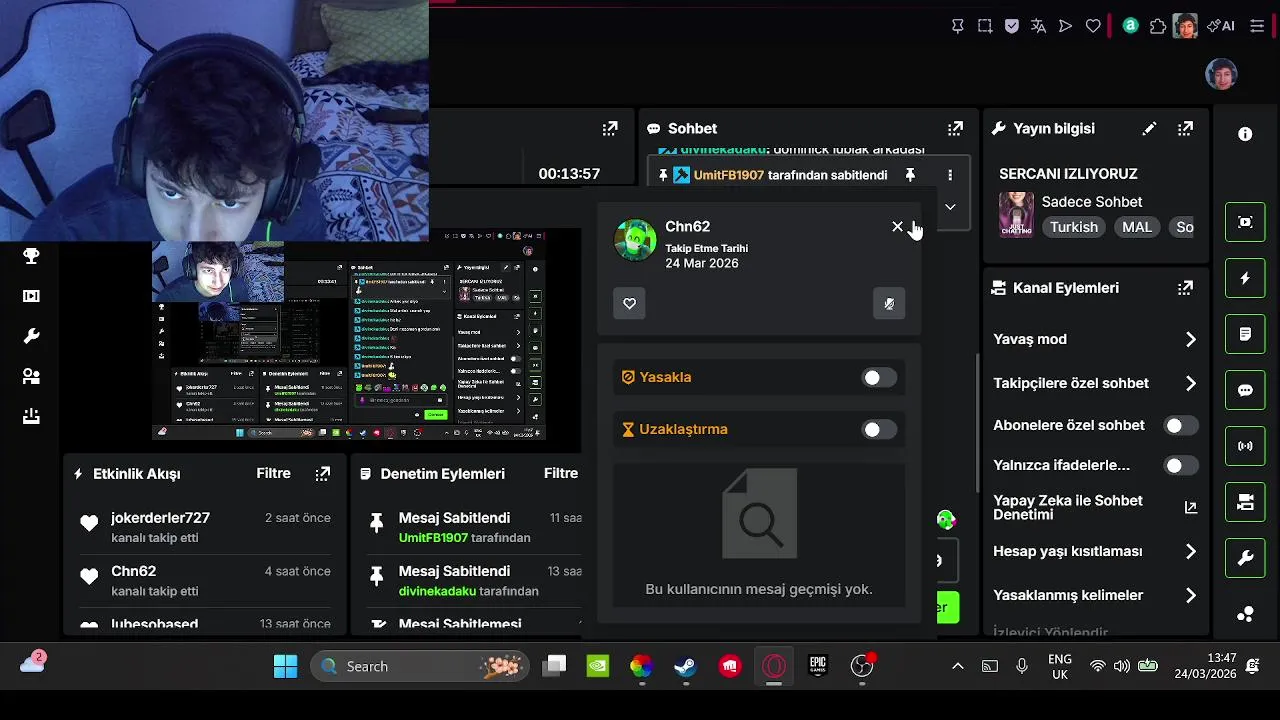The image size is (1280, 720).
Task: Click UmitFB1907 in Denetim Eylemleri list
Action: click(x=433, y=538)
